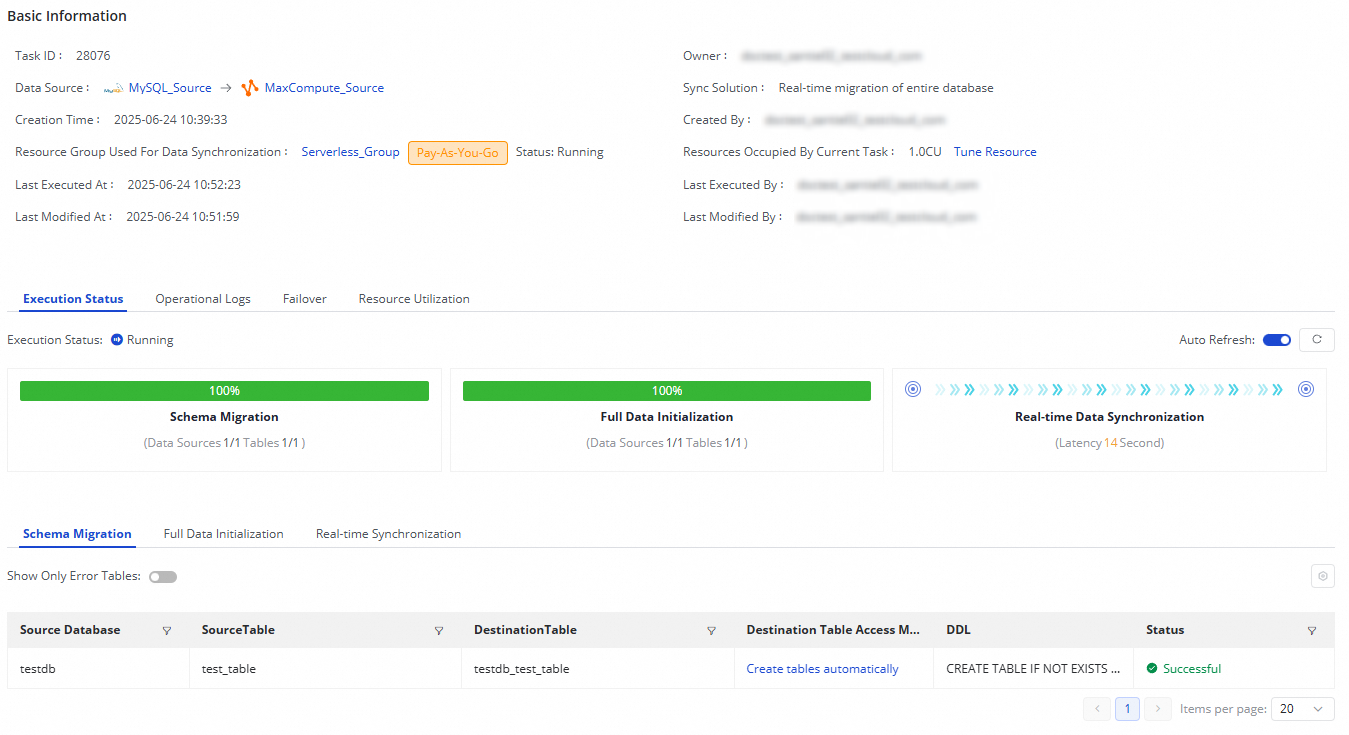Click Destination Table Access column header
The width and height of the screenshot is (1349, 735).
point(833,630)
